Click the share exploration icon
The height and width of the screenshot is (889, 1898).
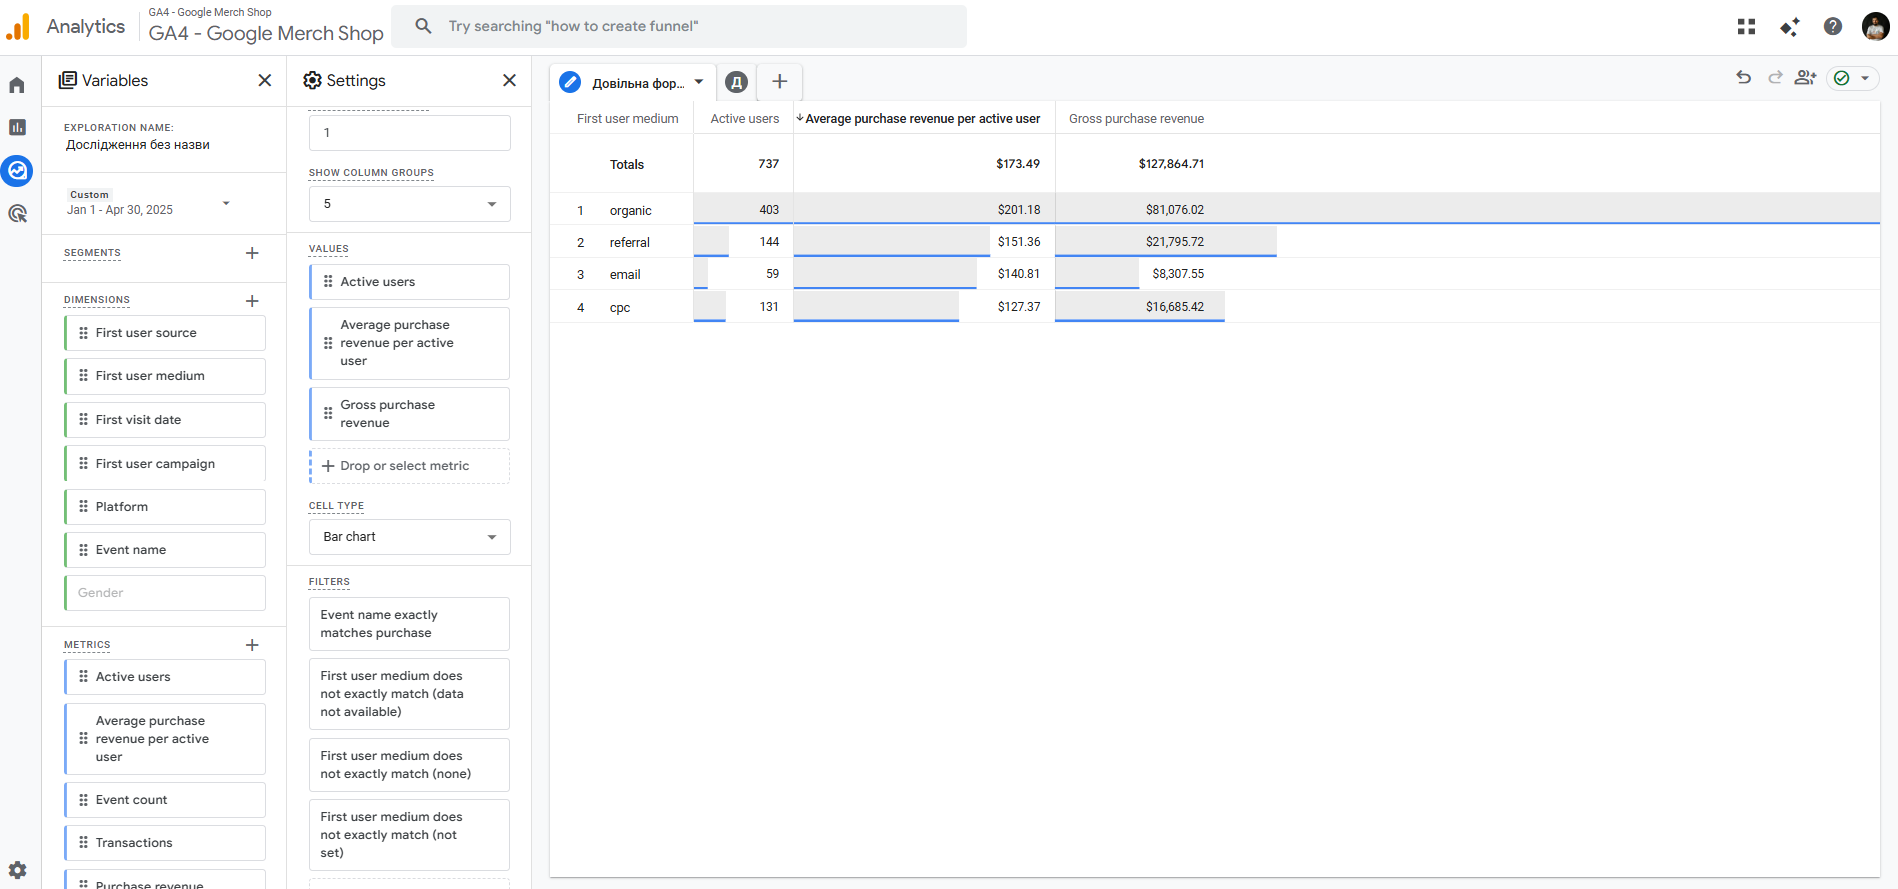(1805, 78)
